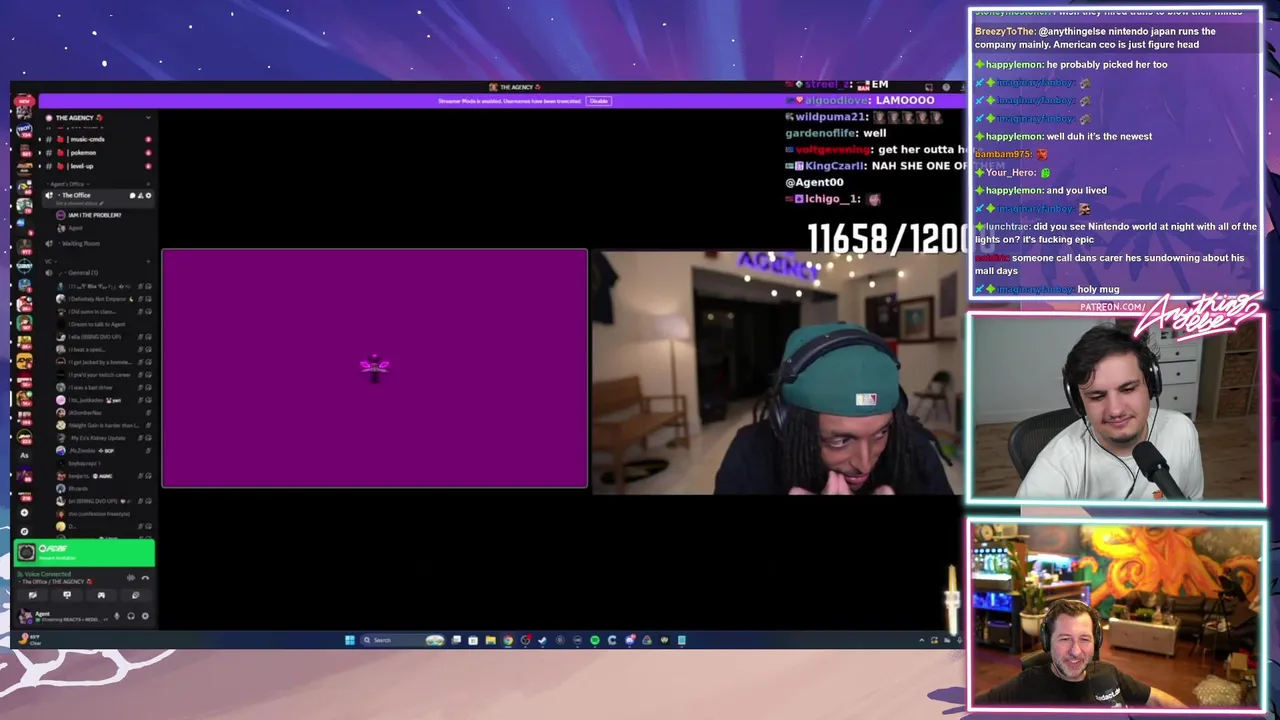This screenshot has height=720, width=1280.
Task: Add a channel to VC category
Action: click(x=148, y=261)
